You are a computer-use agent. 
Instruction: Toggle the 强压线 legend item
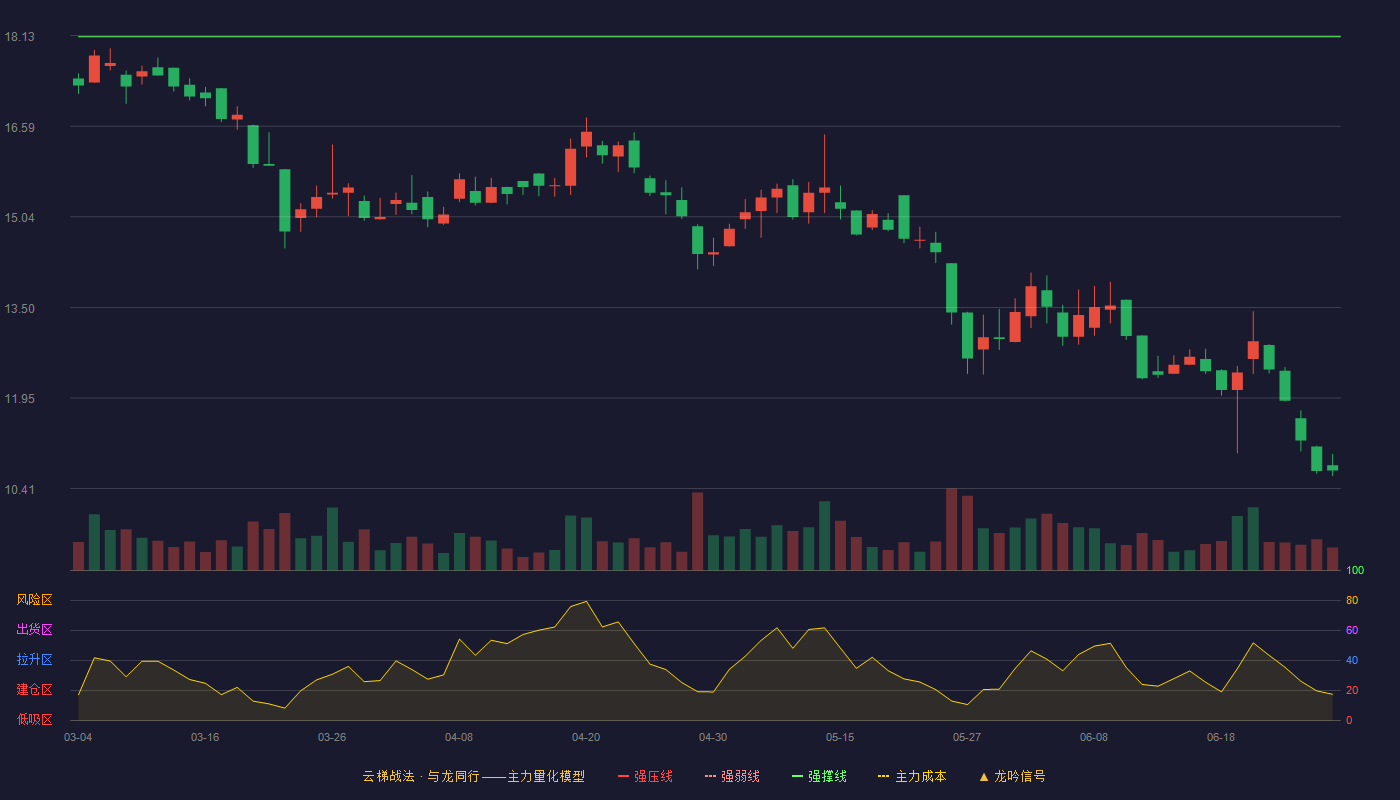645,776
